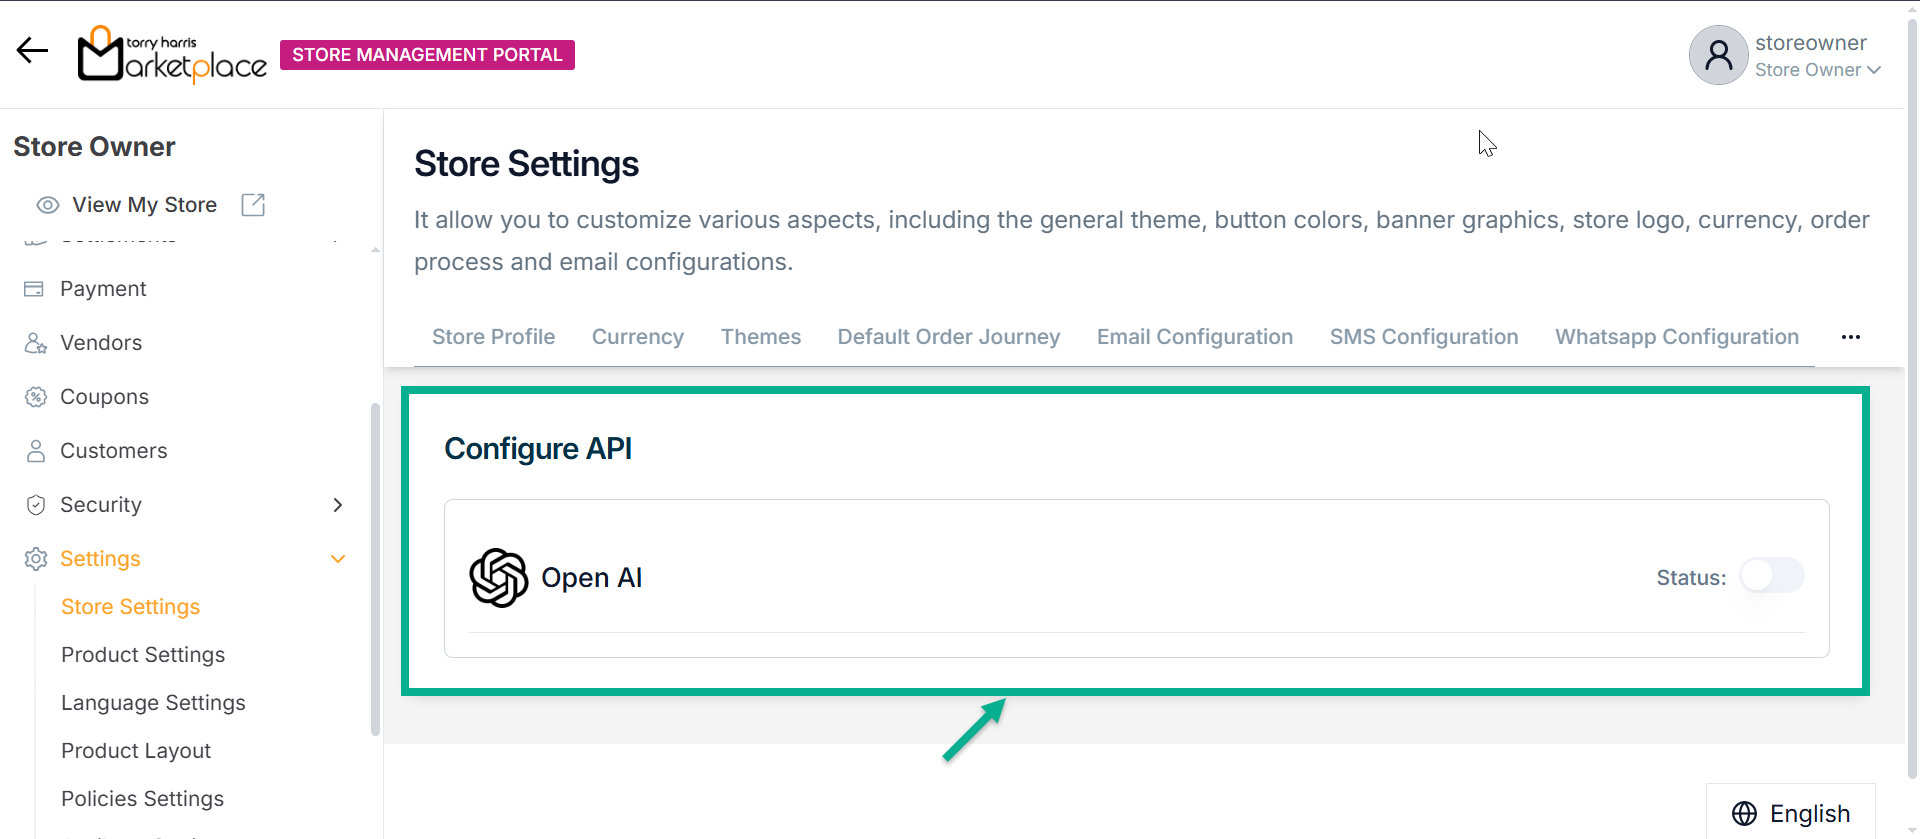Viewport: 1920px width, 839px height.
Task: Switch to the Themes tab
Action: pos(761,337)
